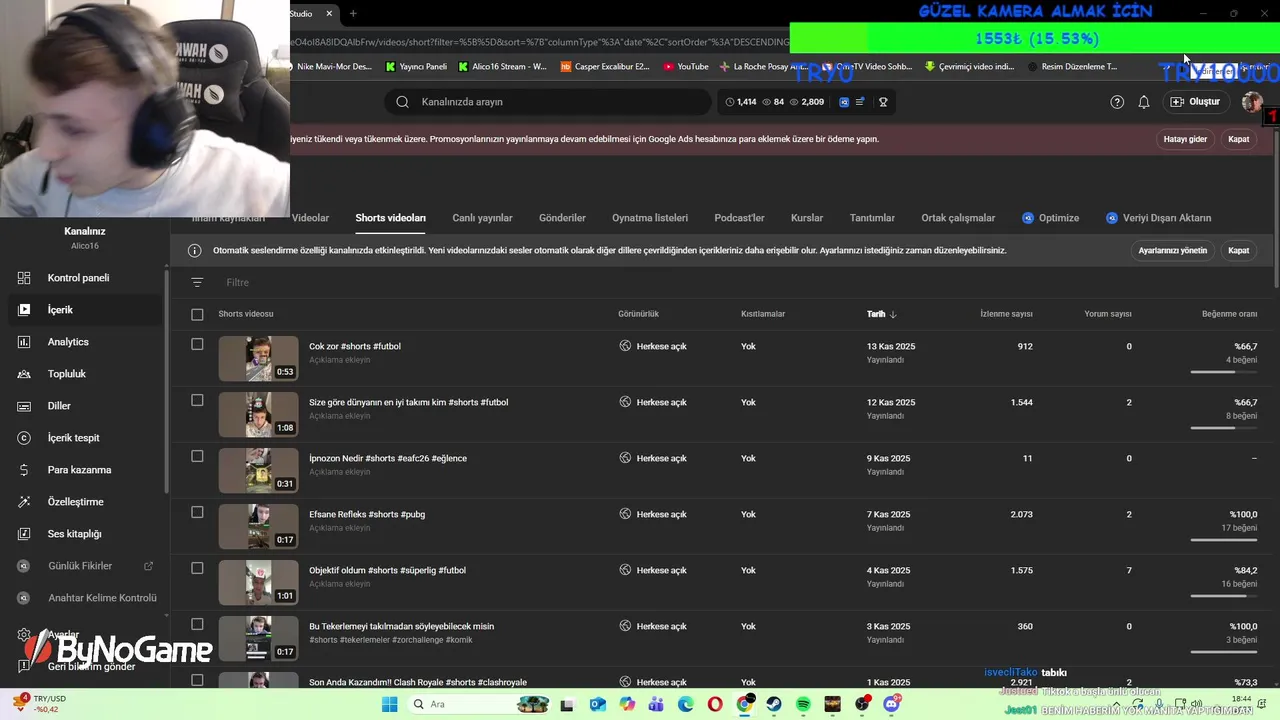Click the filter lines icon

[x=197, y=283]
